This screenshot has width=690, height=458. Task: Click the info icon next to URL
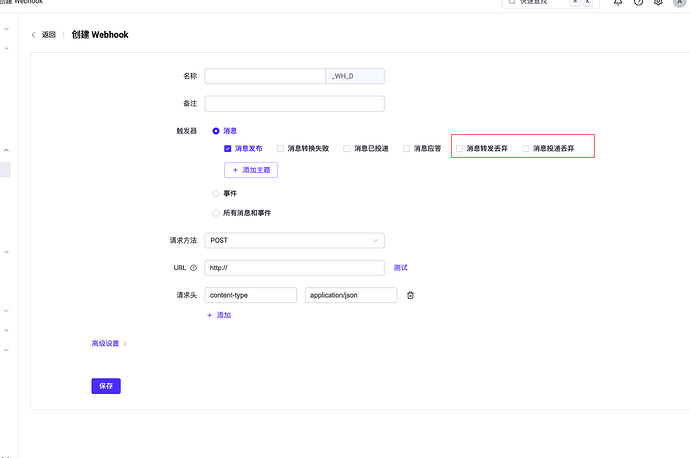[193, 268]
